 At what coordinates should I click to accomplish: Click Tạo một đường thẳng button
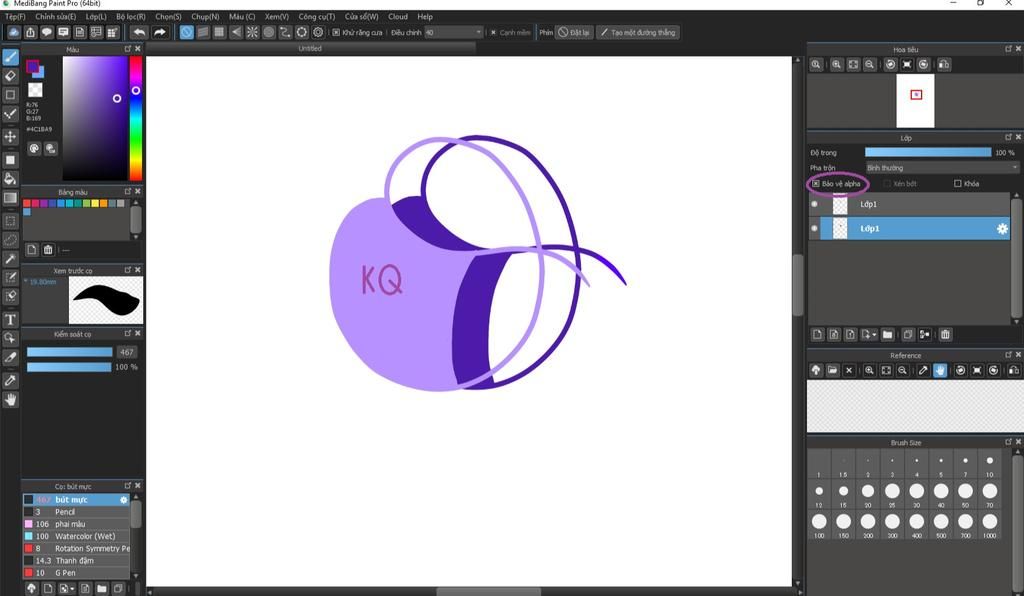tap(638, 32)
